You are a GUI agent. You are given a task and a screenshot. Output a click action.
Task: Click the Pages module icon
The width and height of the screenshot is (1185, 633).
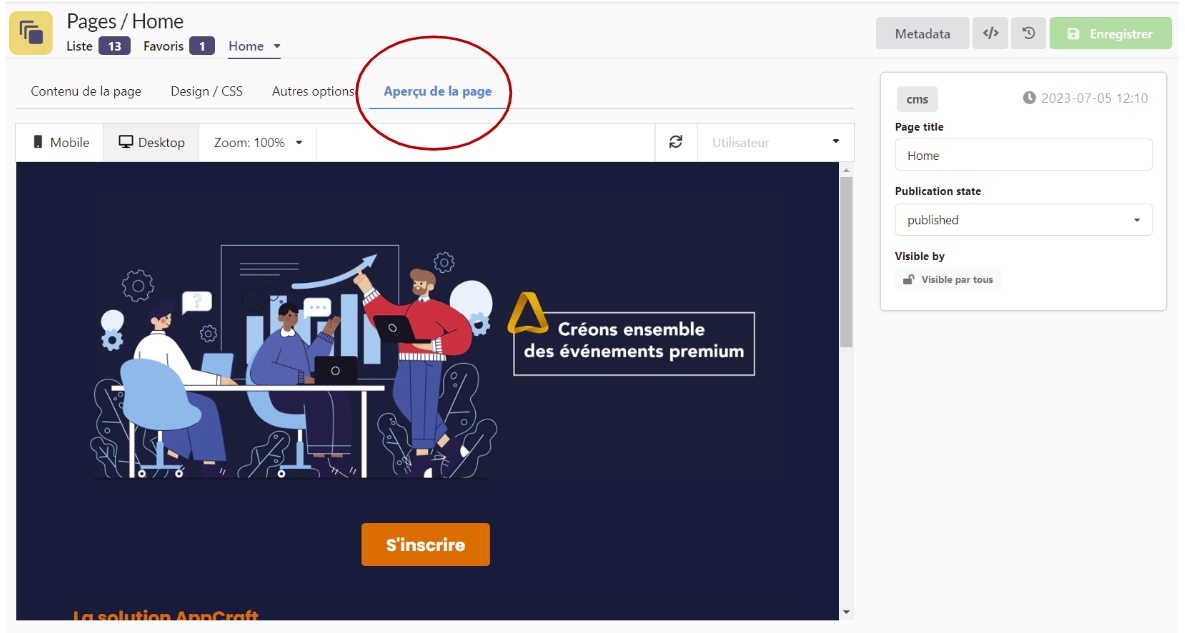click(31, 33)
